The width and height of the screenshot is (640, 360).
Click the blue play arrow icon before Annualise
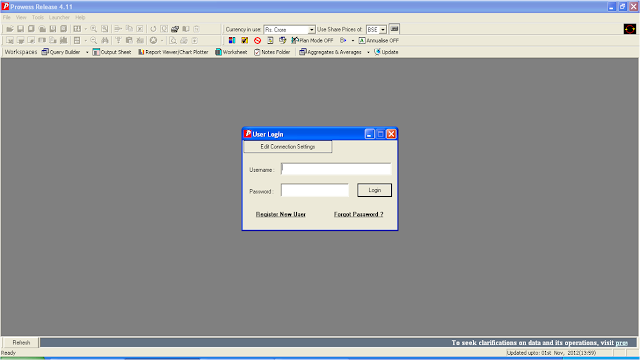[x=343, y=40]
